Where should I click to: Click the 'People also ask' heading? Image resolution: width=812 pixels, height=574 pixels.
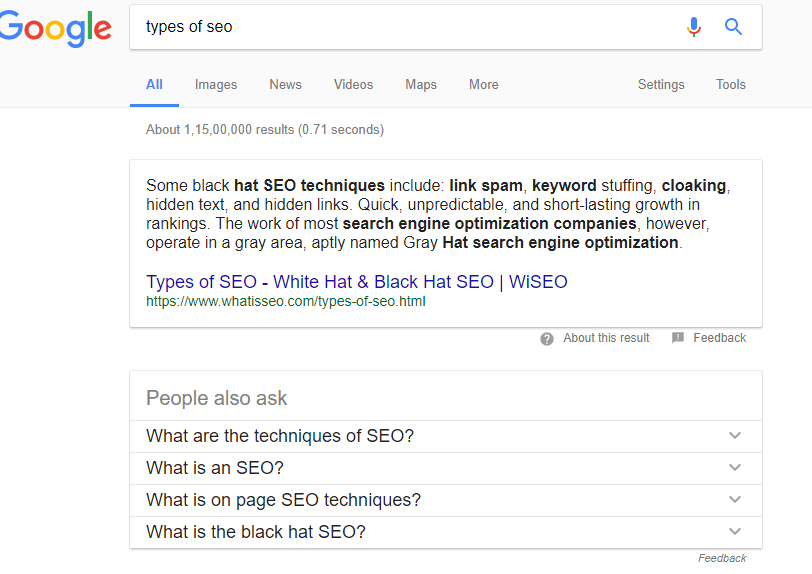click(x=216, y=398)
